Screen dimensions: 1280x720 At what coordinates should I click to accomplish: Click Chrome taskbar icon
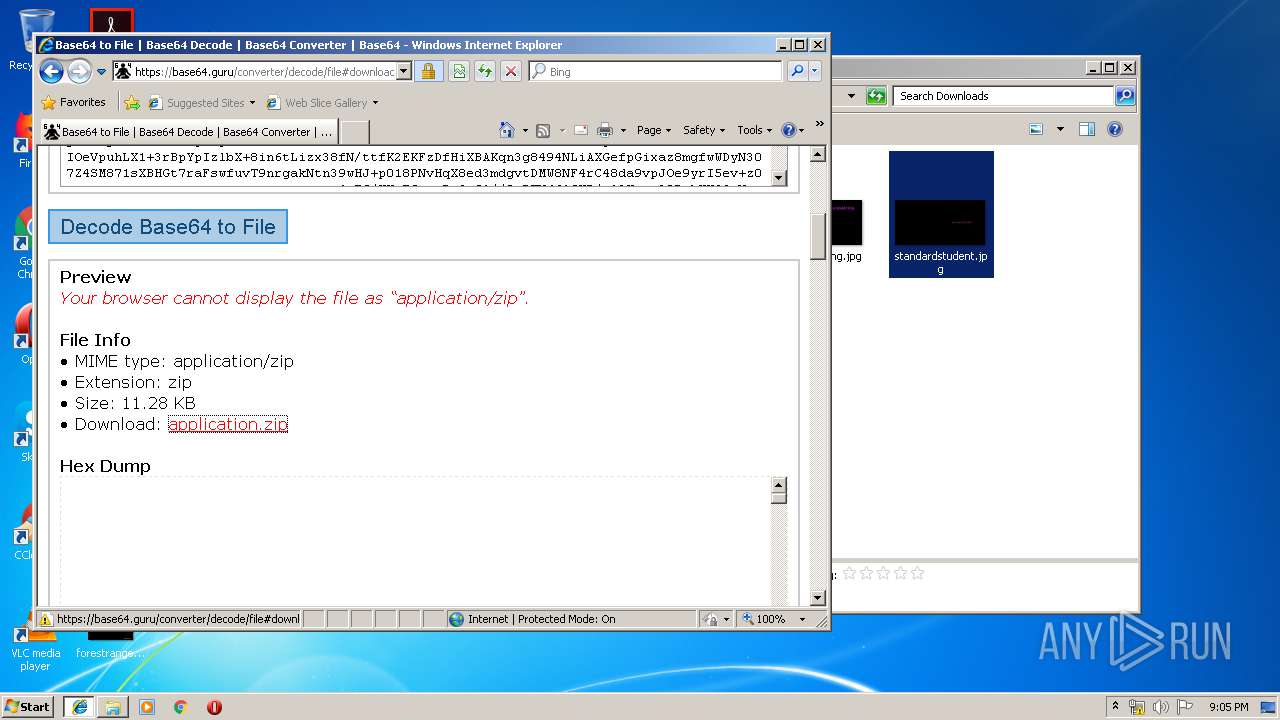(x=180, y=707)
